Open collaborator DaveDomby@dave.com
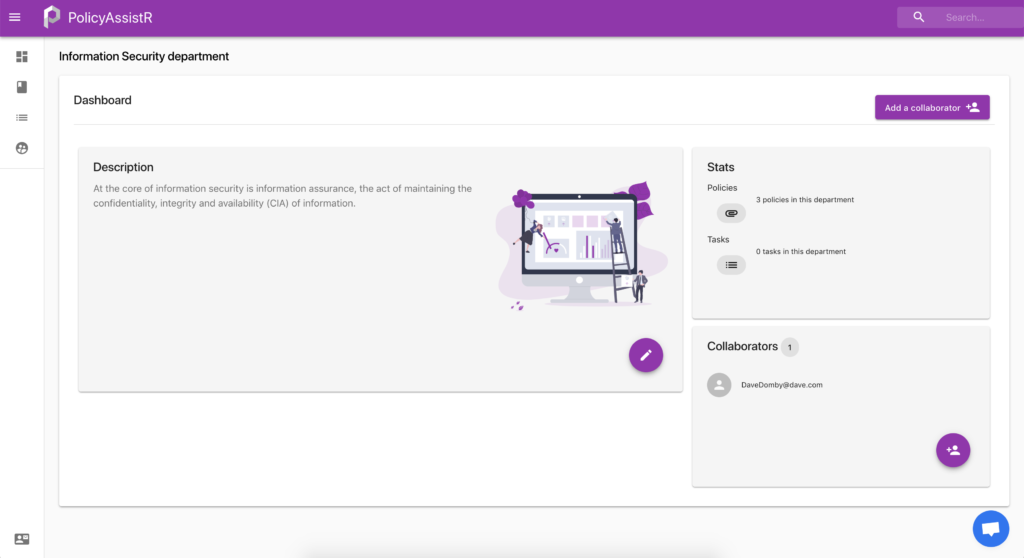Viewport: 1024px width, 558px height. click(x=781, y=385)
